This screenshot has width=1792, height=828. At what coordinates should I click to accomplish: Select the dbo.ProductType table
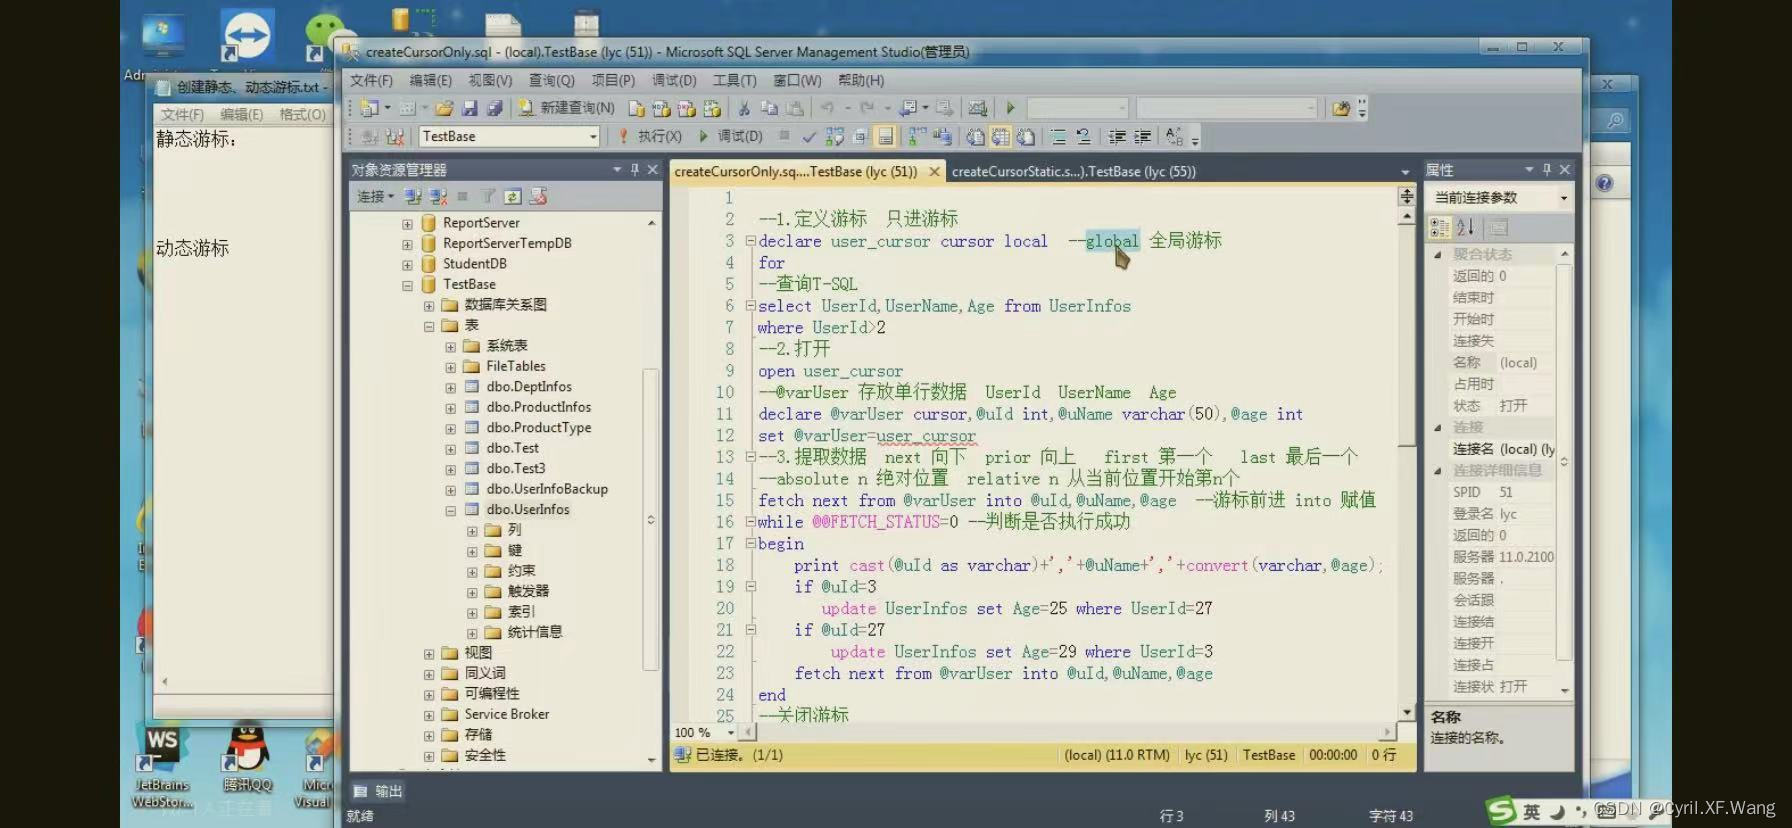538,428
